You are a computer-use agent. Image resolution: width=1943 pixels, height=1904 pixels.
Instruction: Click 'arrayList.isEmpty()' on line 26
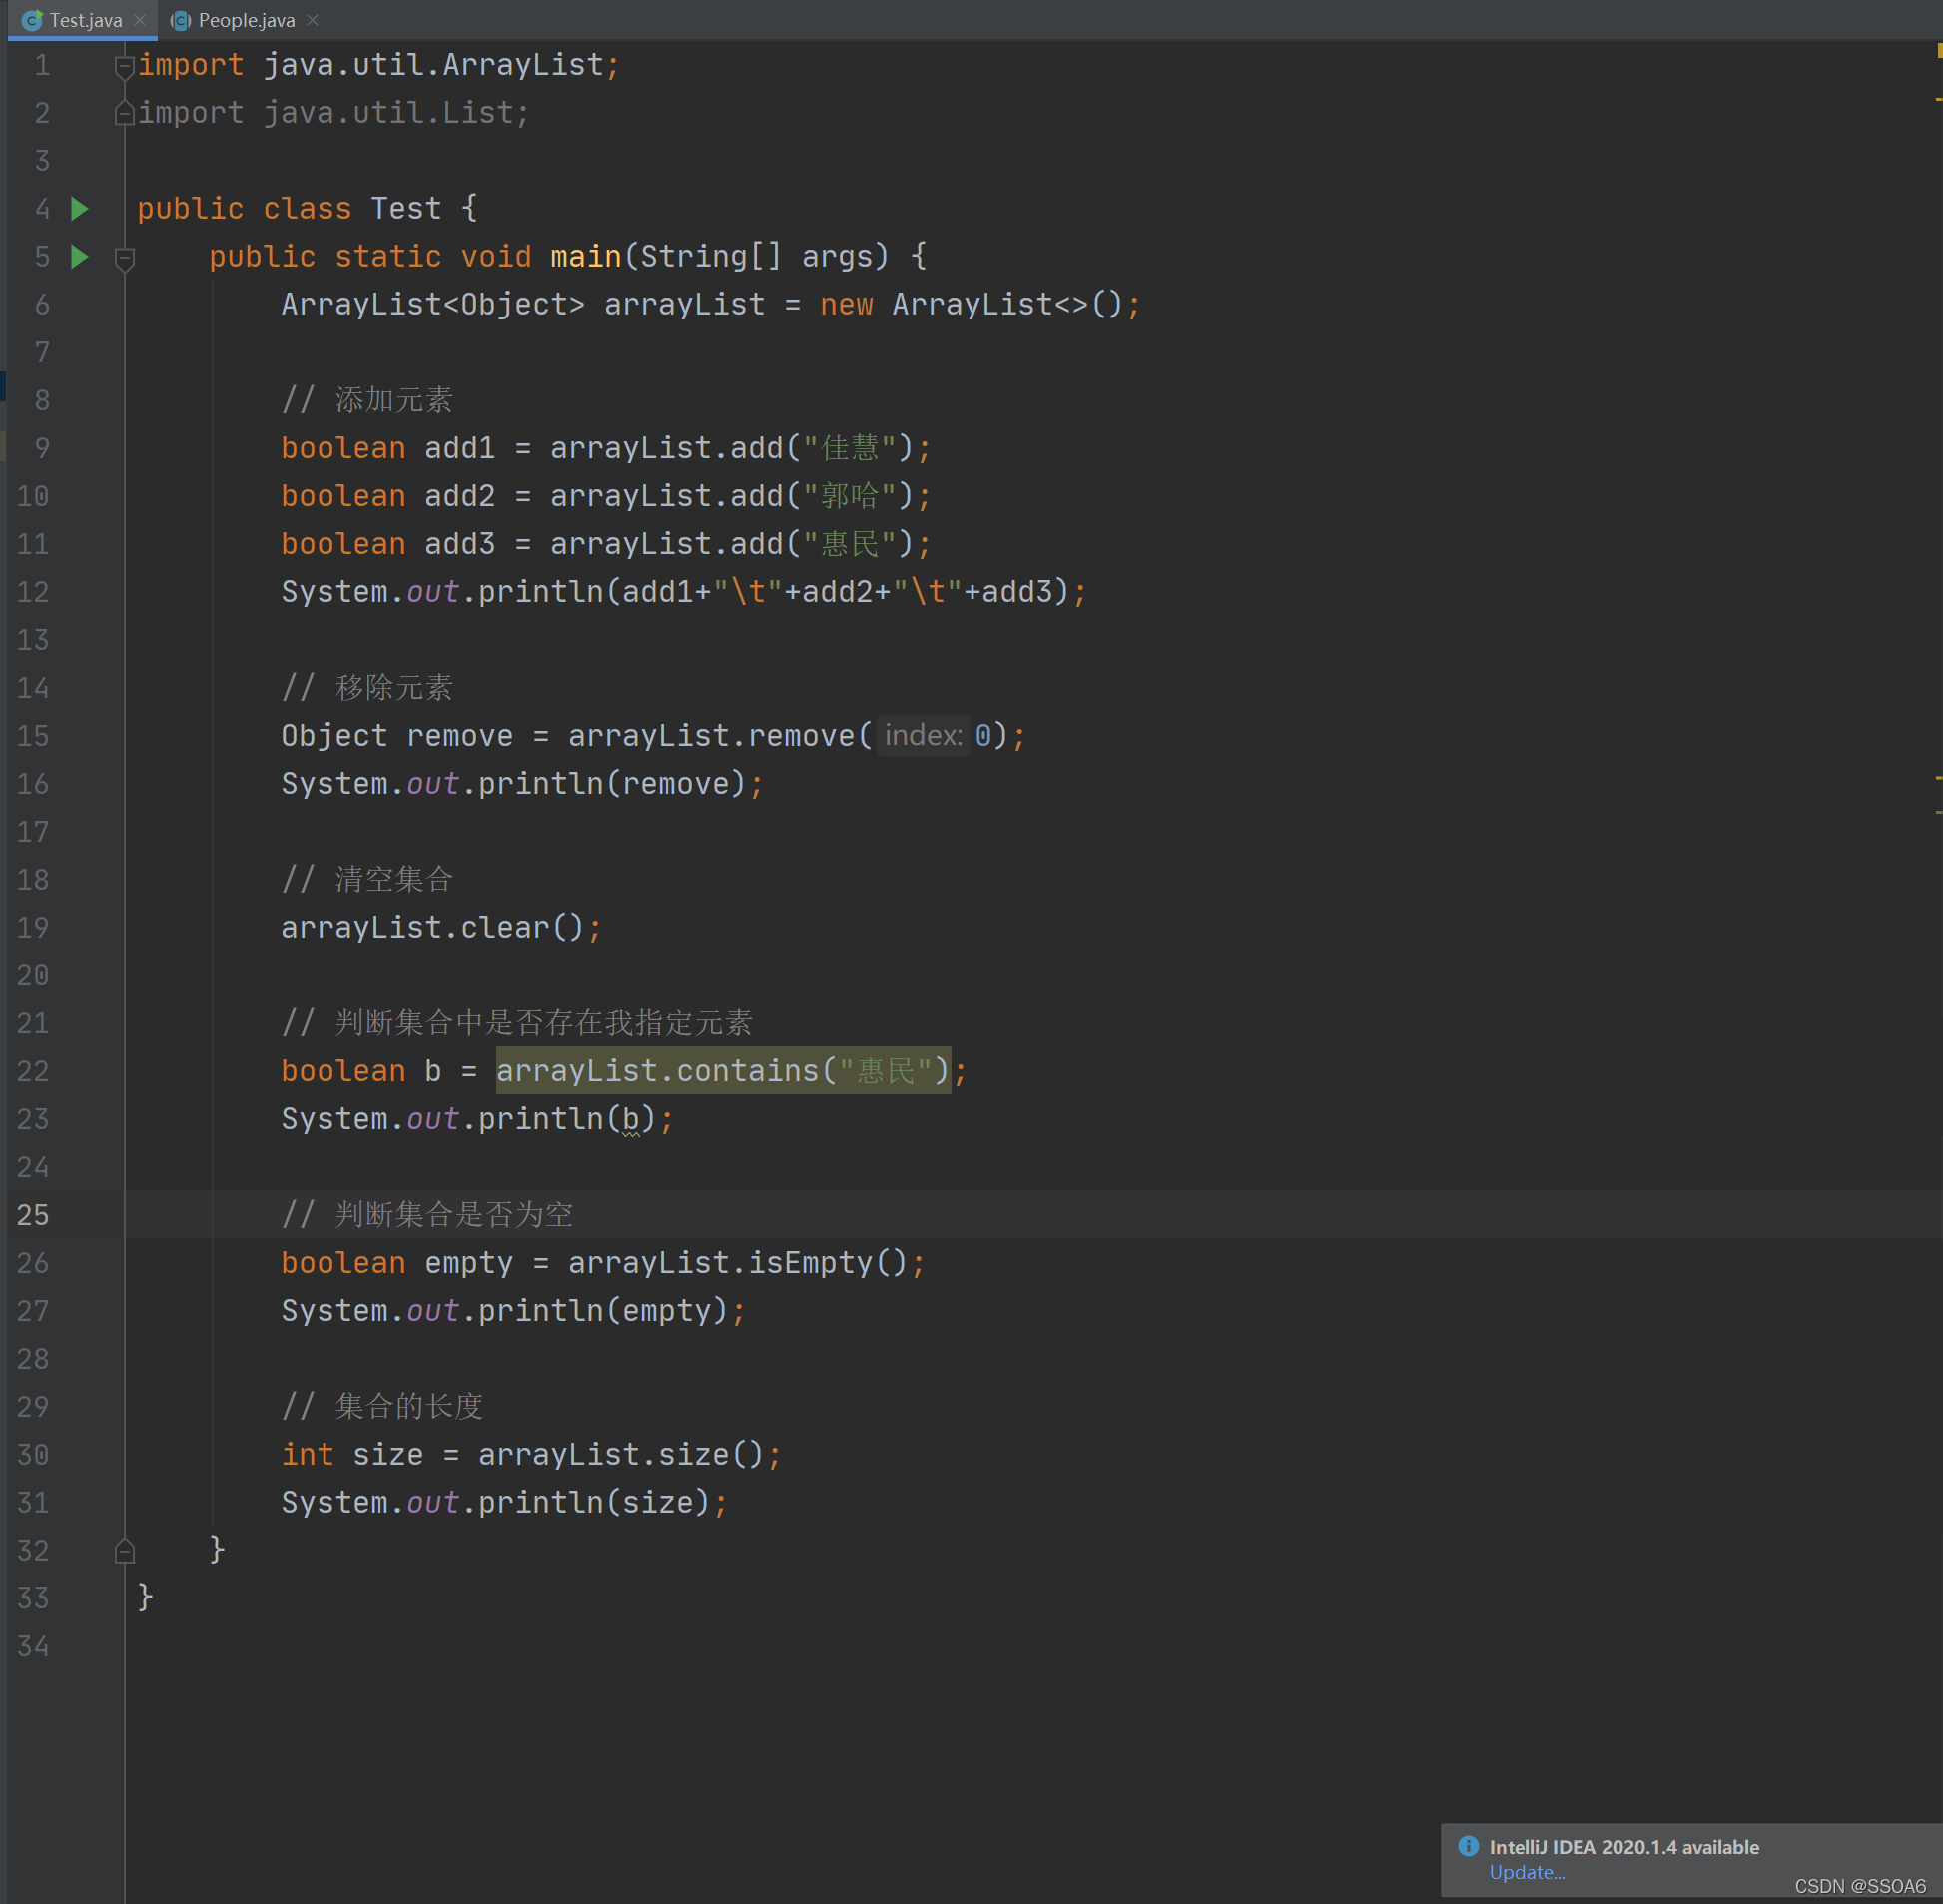coord(738,1262)
